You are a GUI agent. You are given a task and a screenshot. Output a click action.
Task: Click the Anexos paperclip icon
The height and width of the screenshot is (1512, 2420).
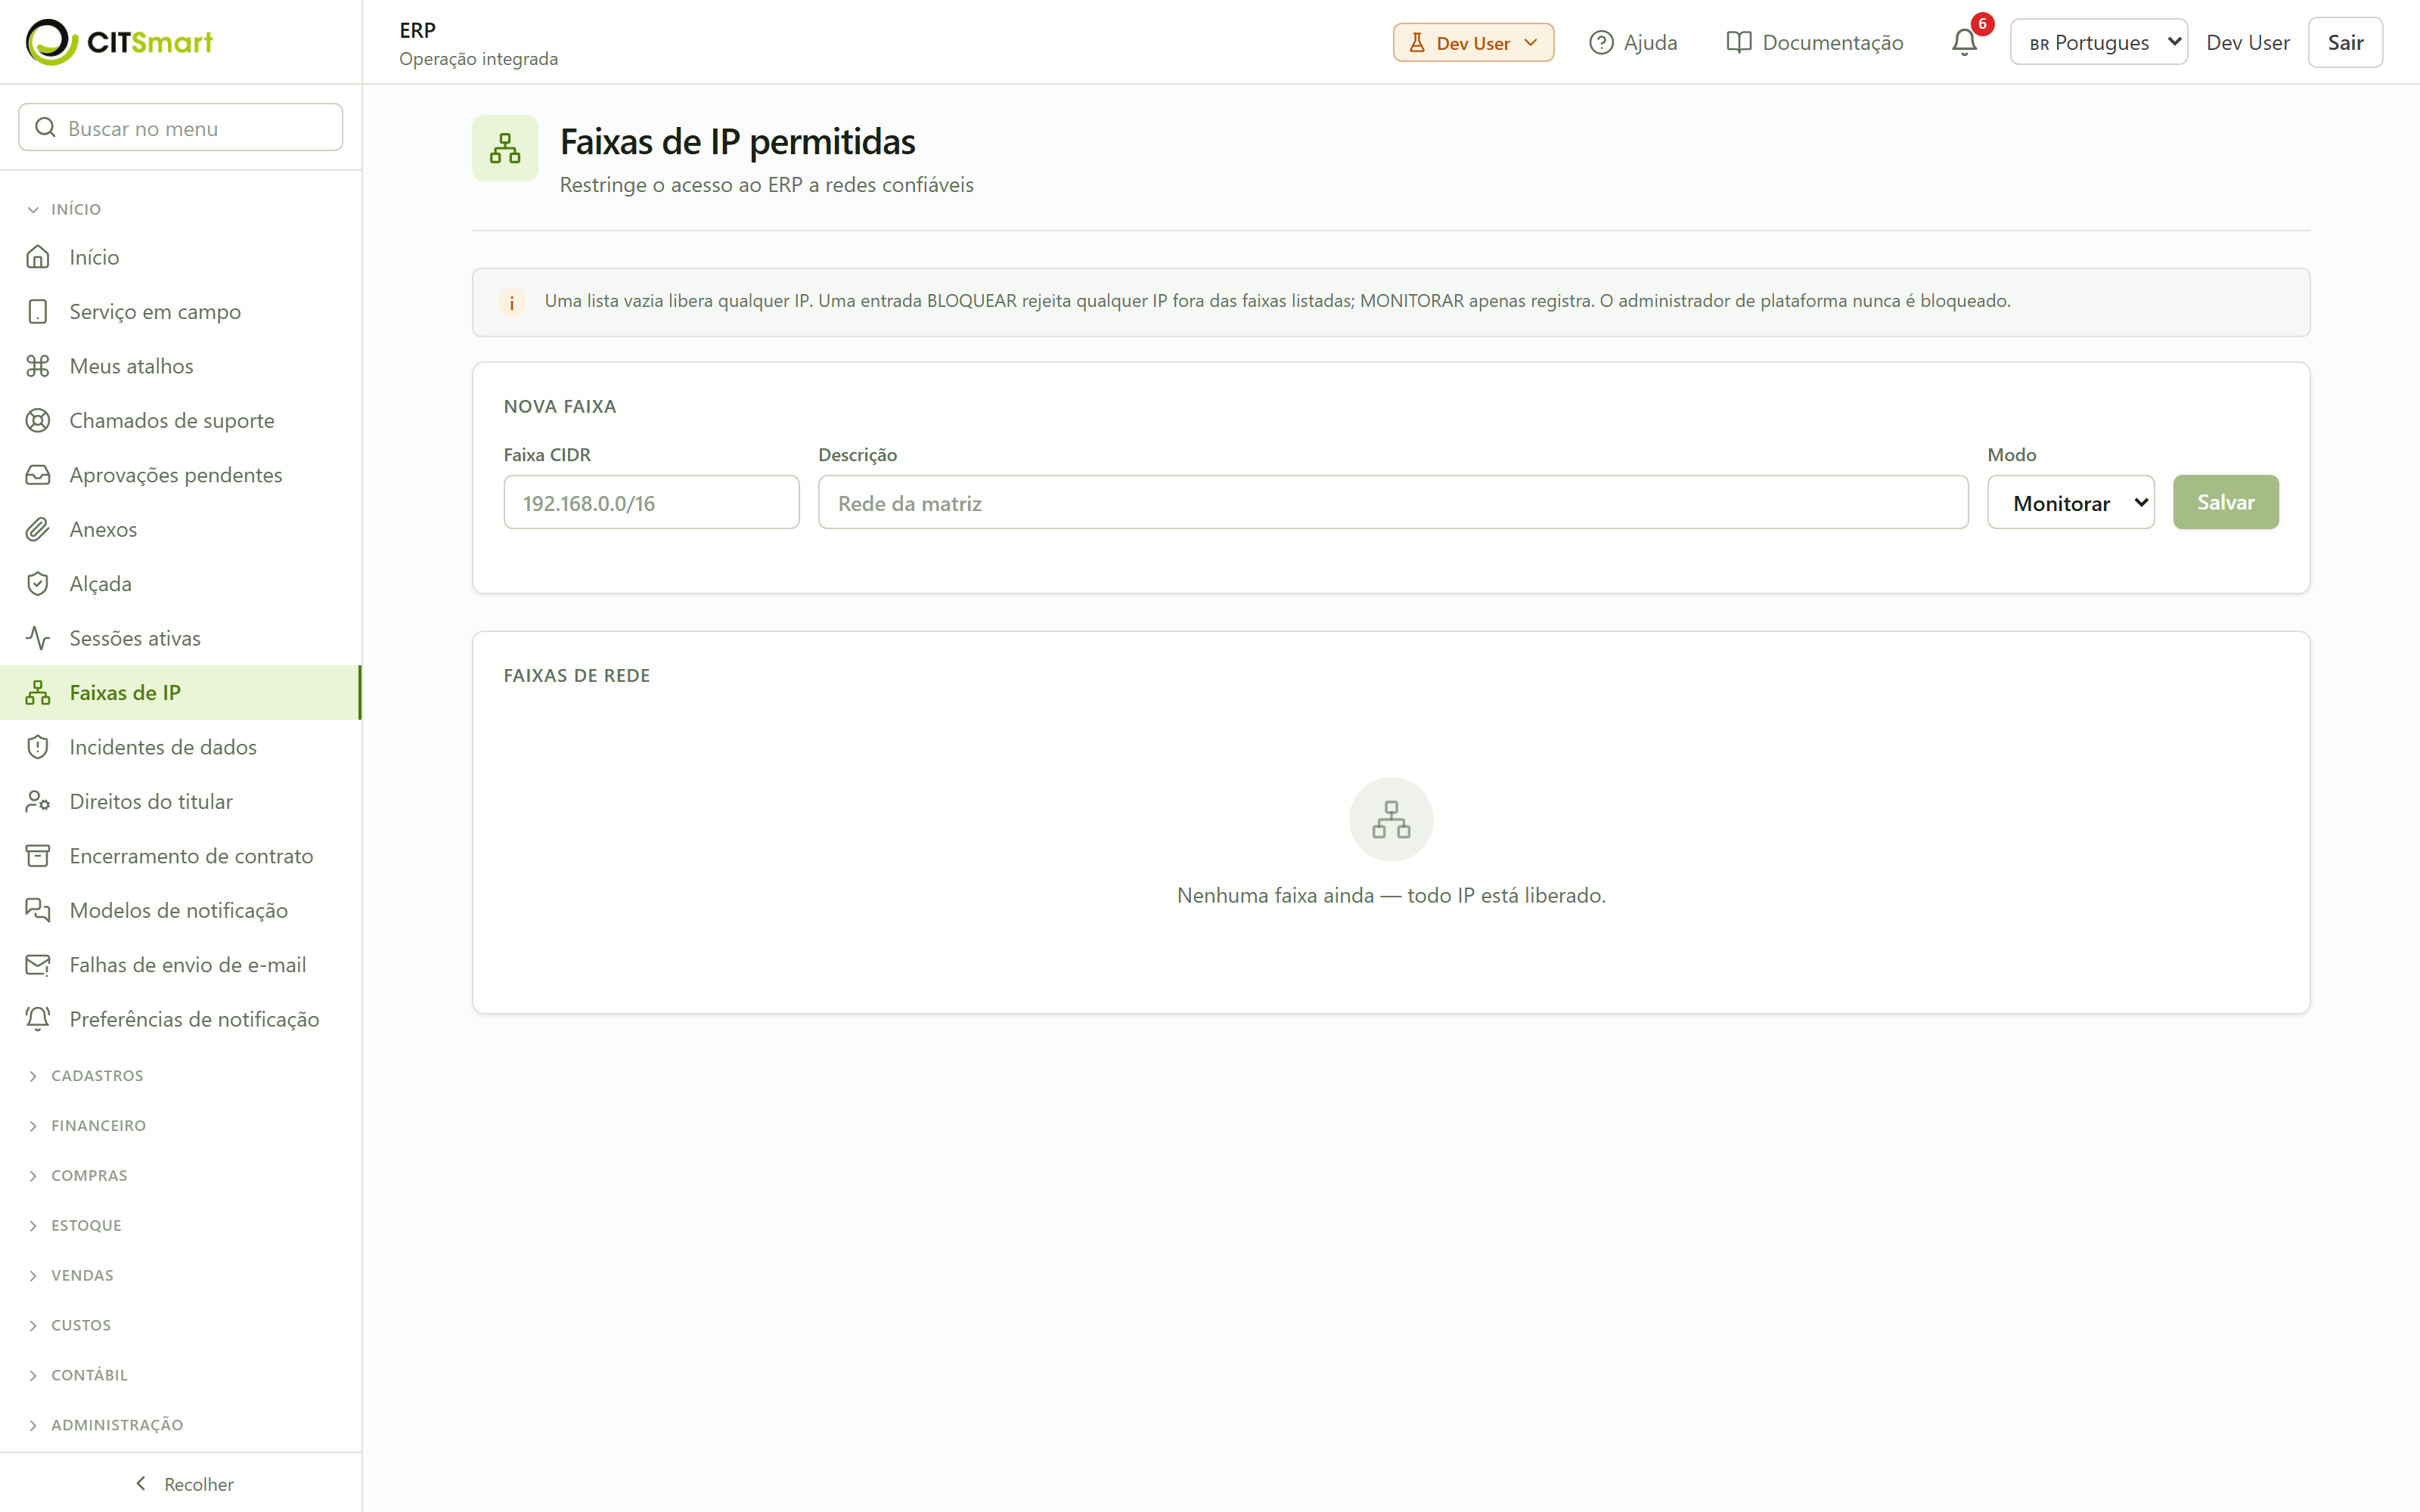click(x=38, y=529)
